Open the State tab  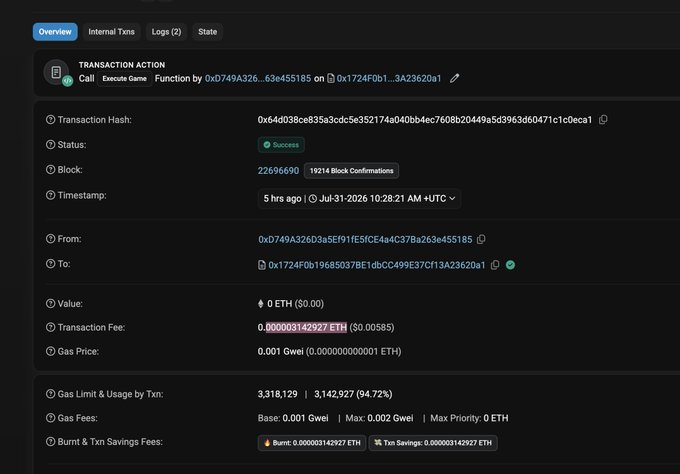click(207, 32)
